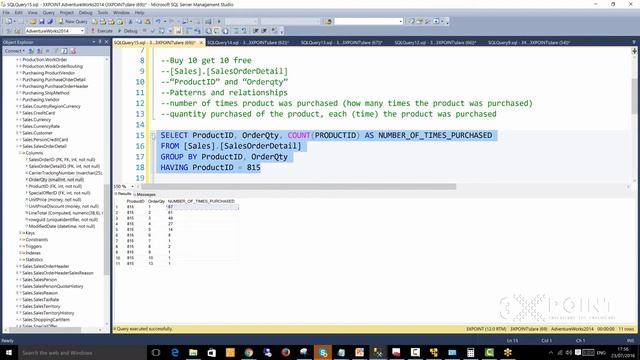Click the Execute button
640x360 pixels.
[102, 31]
